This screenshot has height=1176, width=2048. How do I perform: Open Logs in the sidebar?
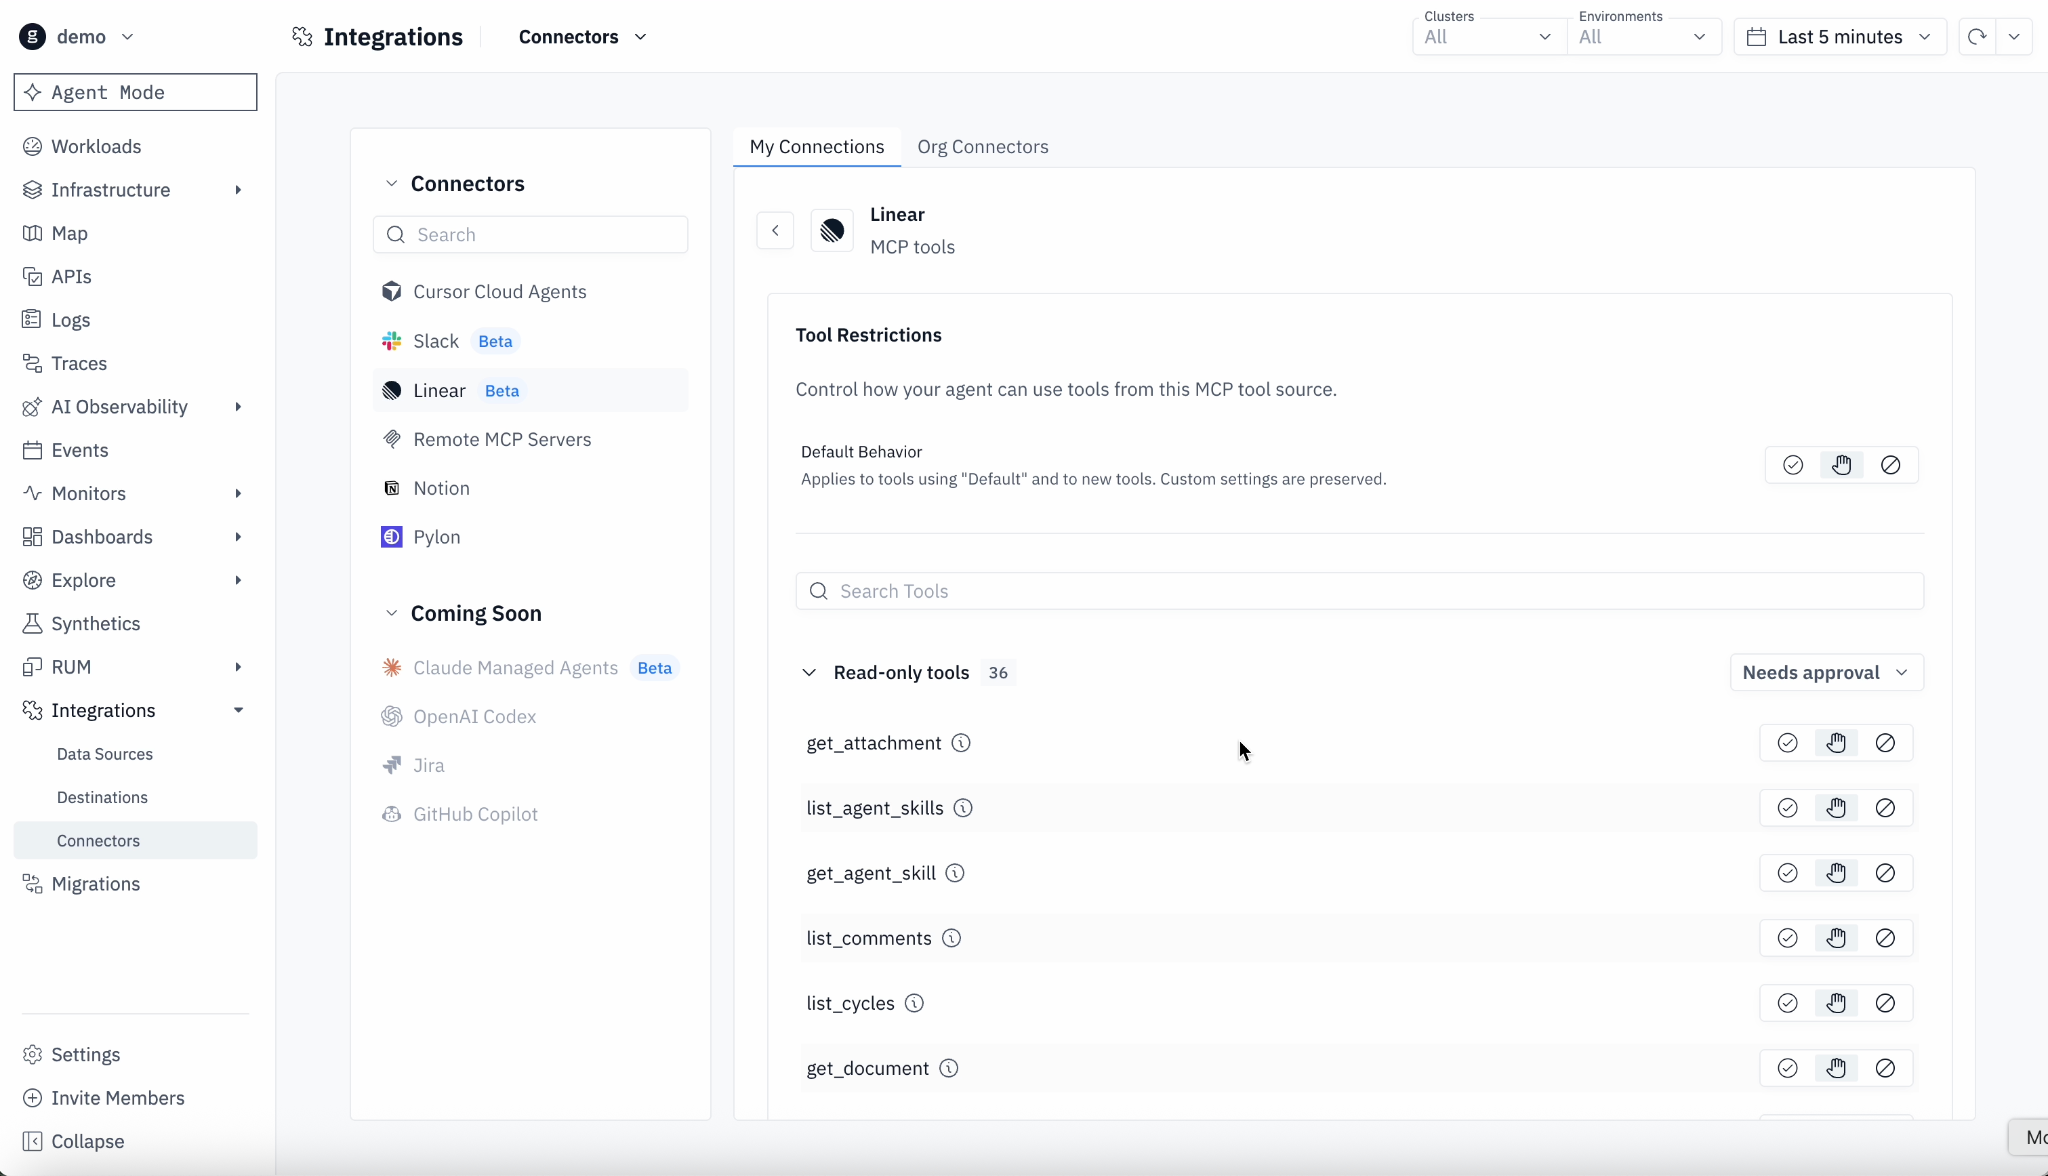click(x=135, y=320)
